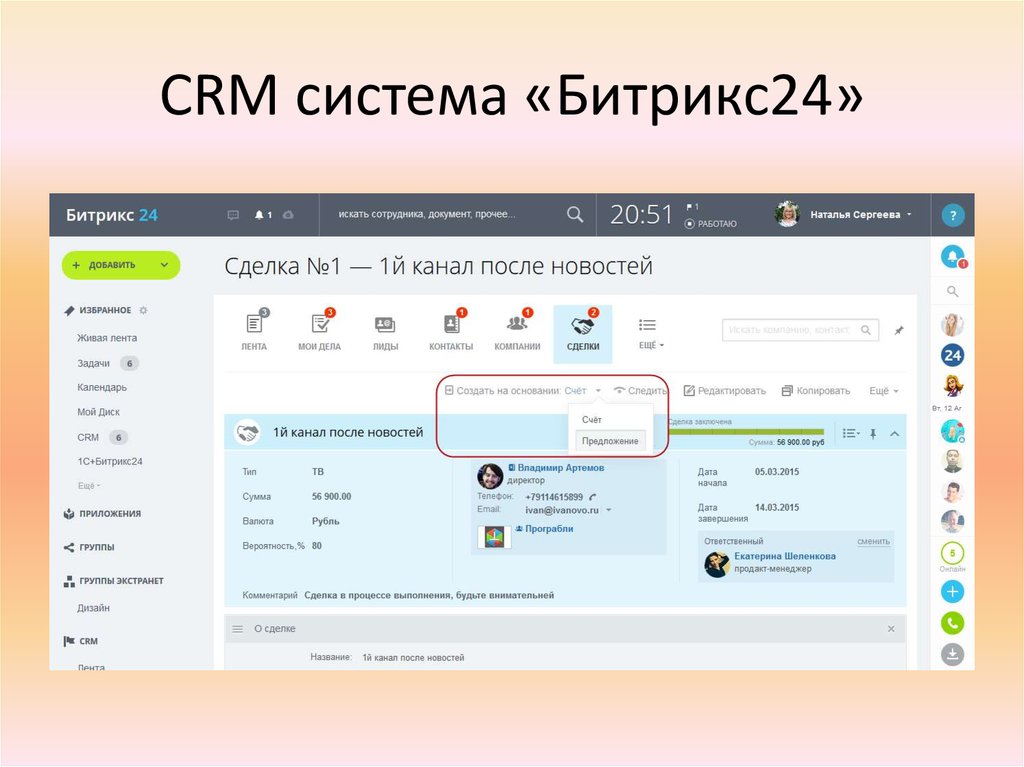1024x767 pixels.
Task: Open 1С+Битрикс24 in sidebar
Action: point(110,461)
